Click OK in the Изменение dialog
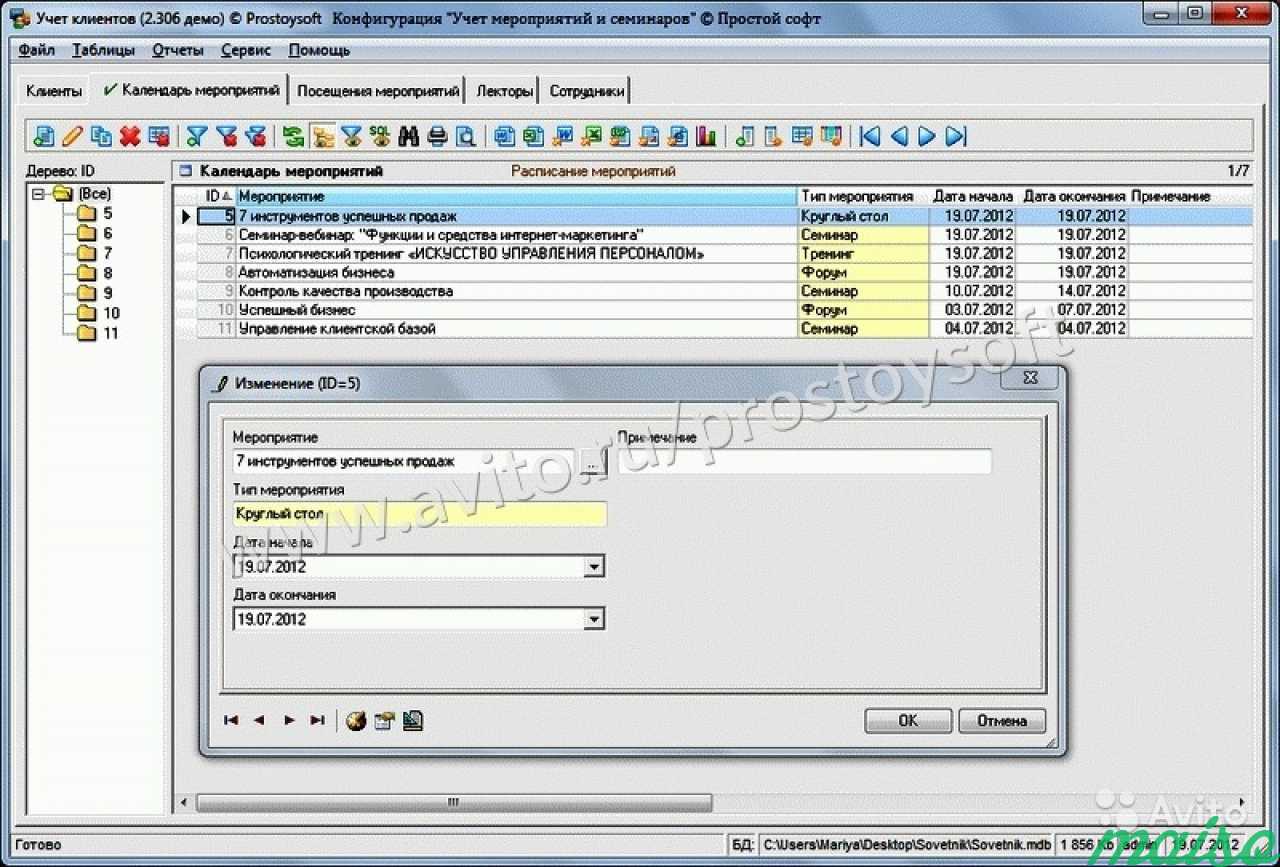This screenshot has height=867, width=1280. point(908,720)
